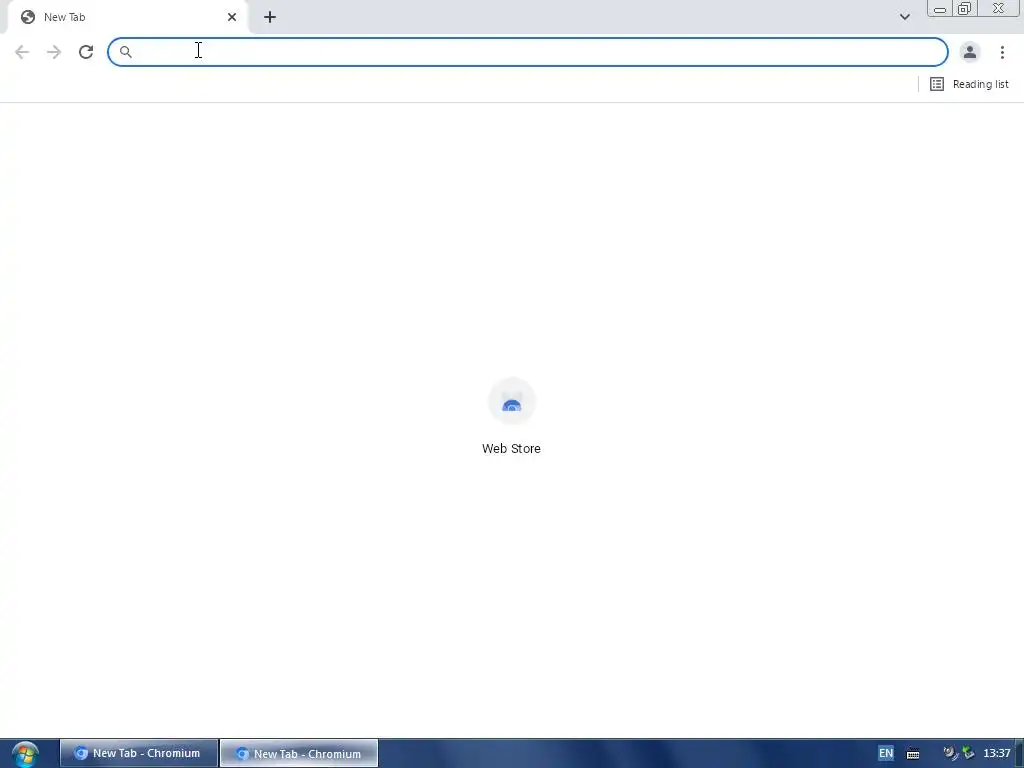1024x768 pixels.
Task: Focus the address bar input
Action: (528, 52)
